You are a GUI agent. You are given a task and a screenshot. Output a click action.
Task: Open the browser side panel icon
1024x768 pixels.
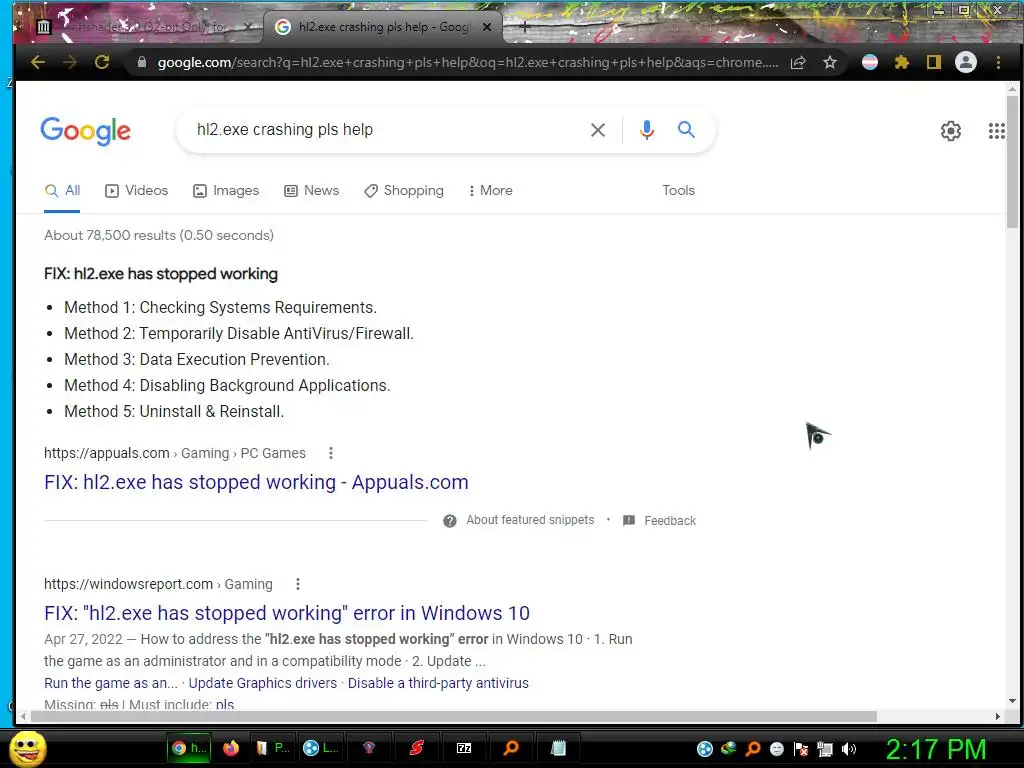point(934,62)
